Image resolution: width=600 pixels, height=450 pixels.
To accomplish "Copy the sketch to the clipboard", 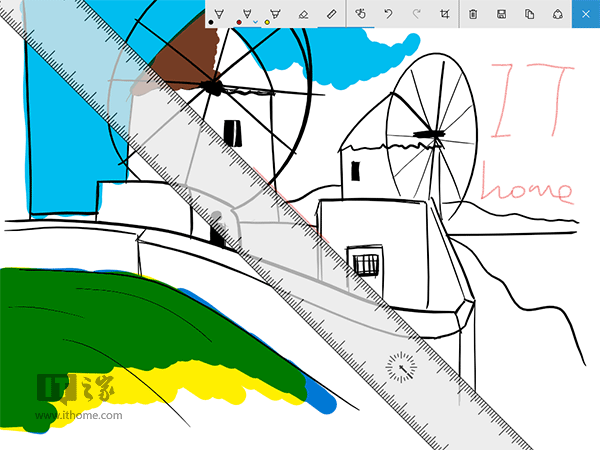I will 529,14.
